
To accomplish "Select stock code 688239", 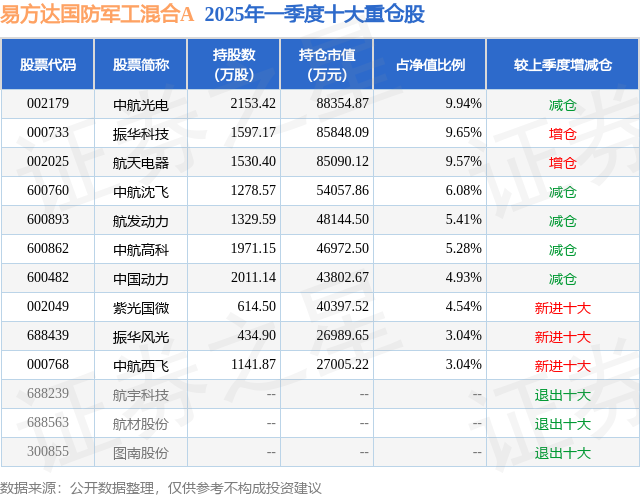I will pyautogui.click(x=48, y=393).
